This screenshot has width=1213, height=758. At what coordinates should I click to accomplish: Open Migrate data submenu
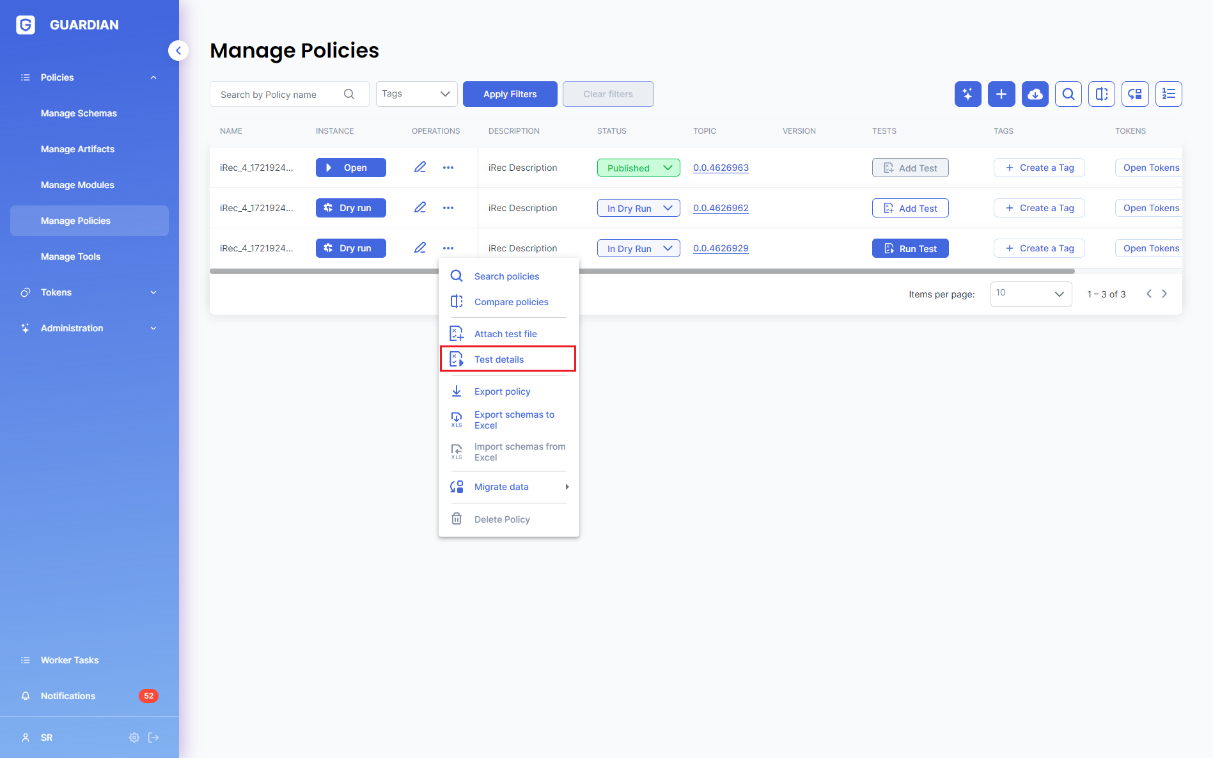pyautogui.click(x=508, y=487)
